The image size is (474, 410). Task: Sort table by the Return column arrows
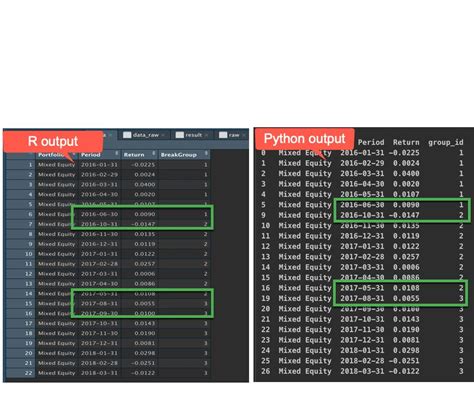click(154, 153)
